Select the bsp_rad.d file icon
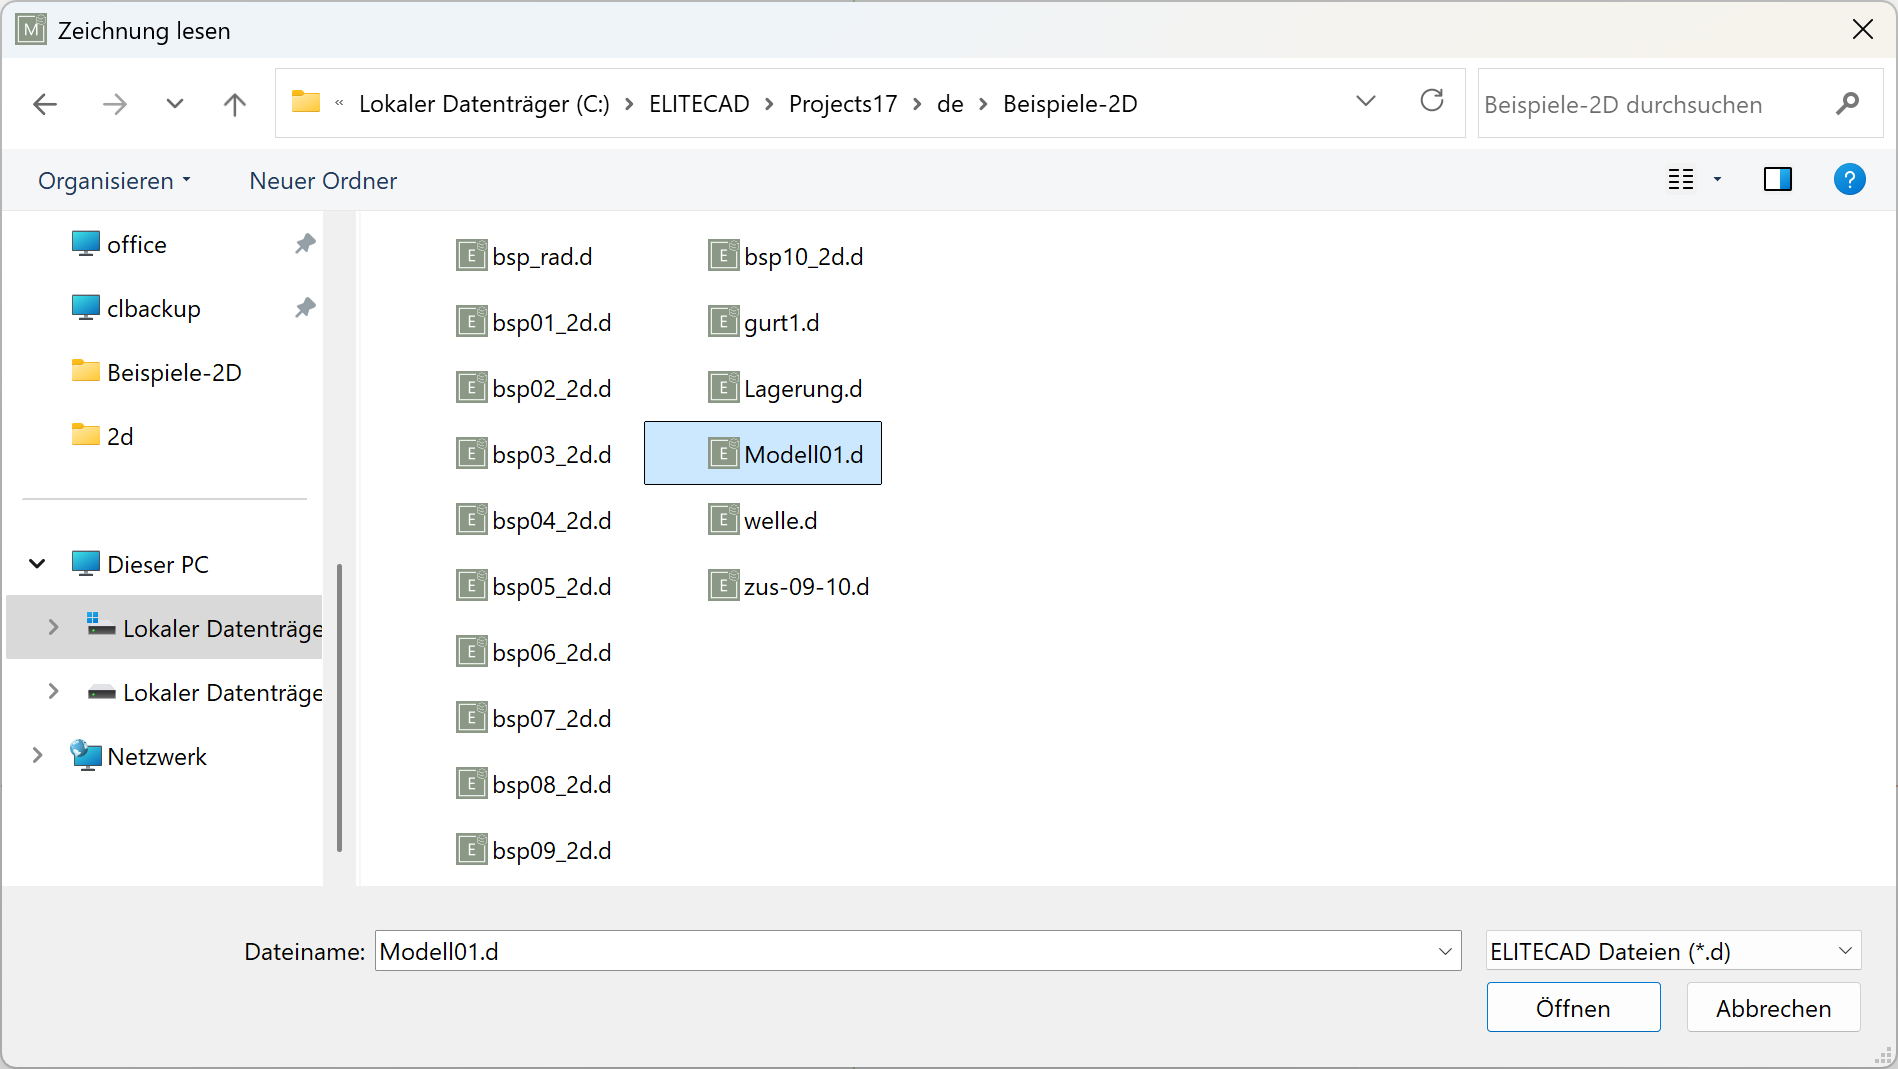The width and height of the screenshot is (1898, 1069). [471, 257]
